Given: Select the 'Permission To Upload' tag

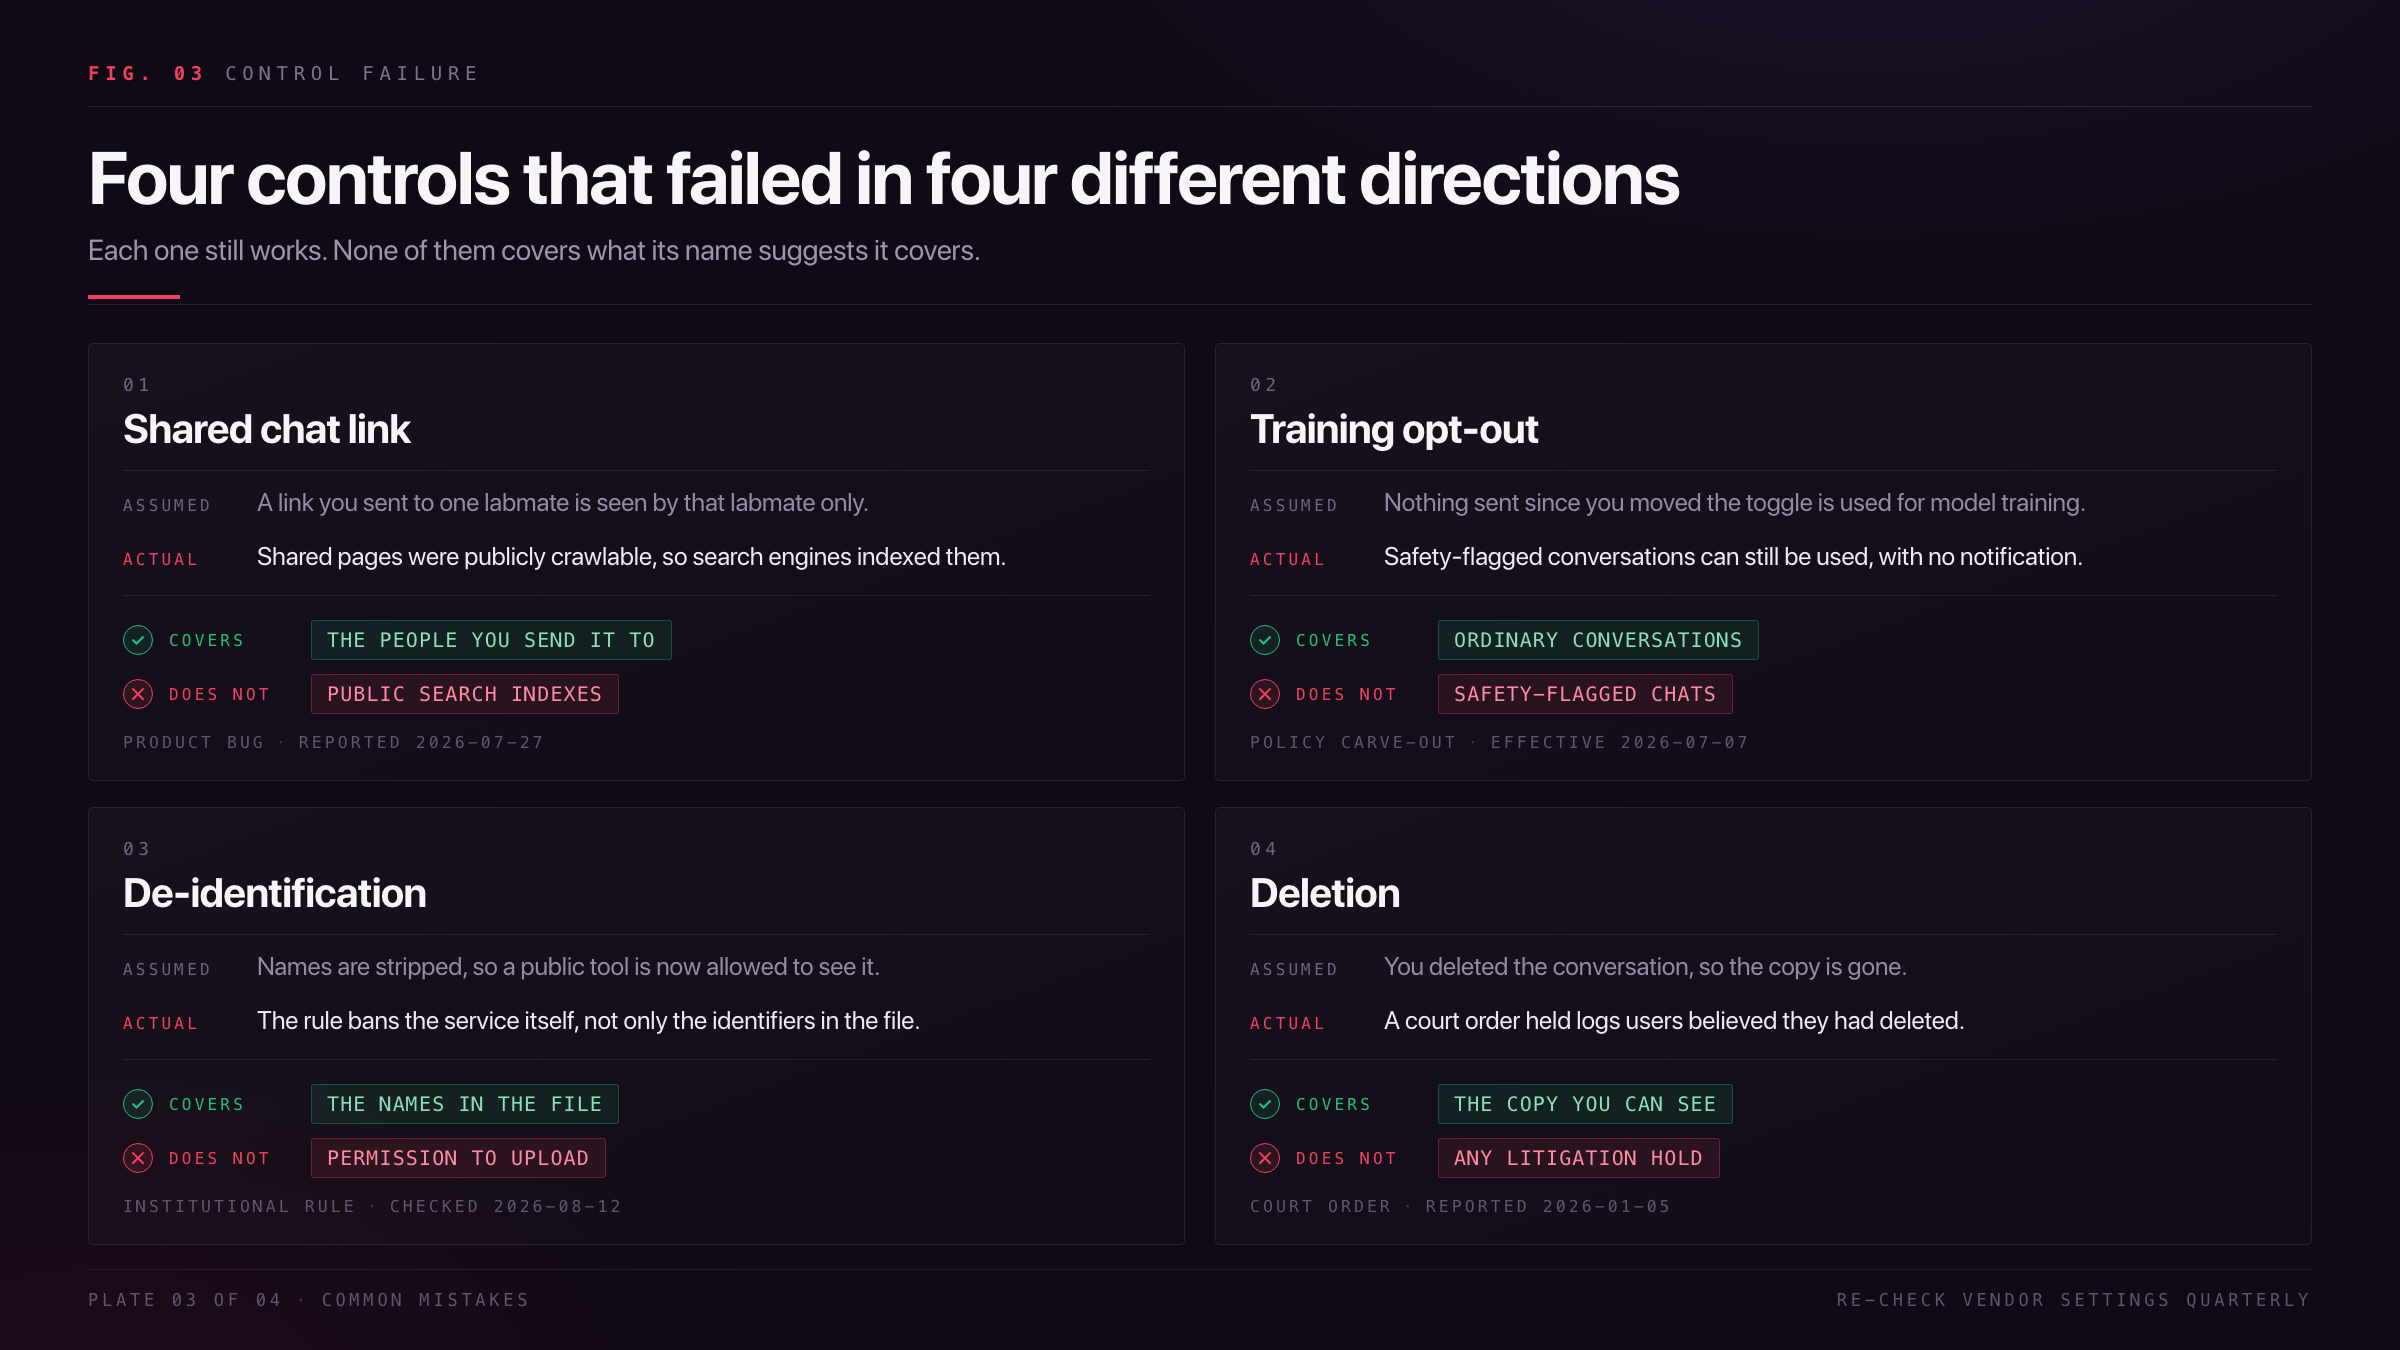Looking at the screenshot, I should pos(458,1158).
